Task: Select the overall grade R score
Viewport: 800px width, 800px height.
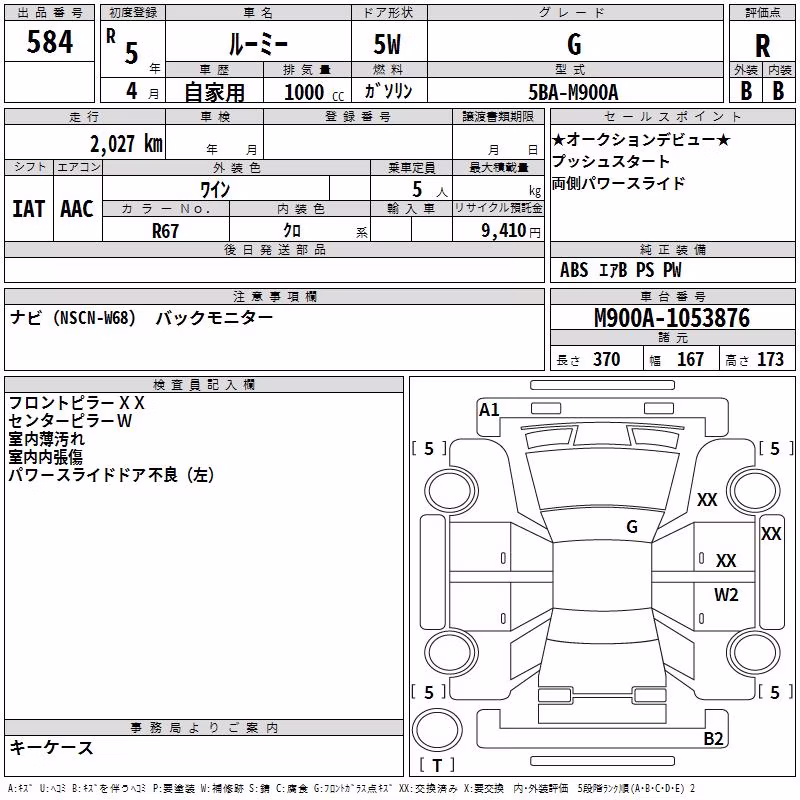Action: pyautogui.click(x=762, y=46)
